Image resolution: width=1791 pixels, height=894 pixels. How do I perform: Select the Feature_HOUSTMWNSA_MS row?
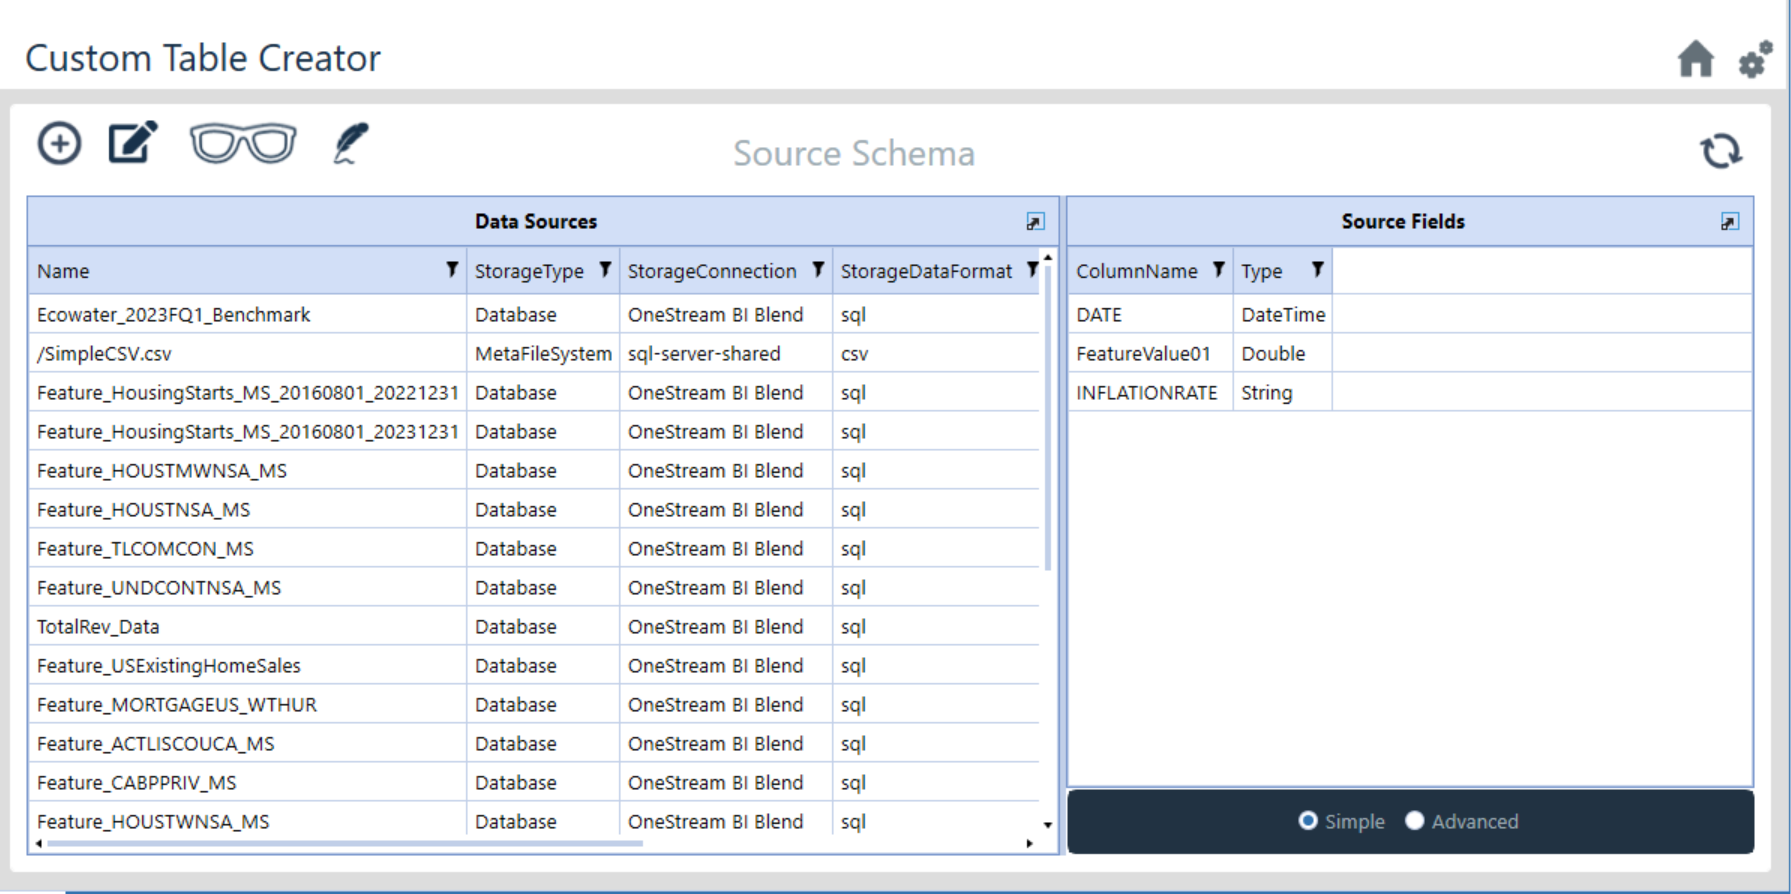tap(534, 470)
